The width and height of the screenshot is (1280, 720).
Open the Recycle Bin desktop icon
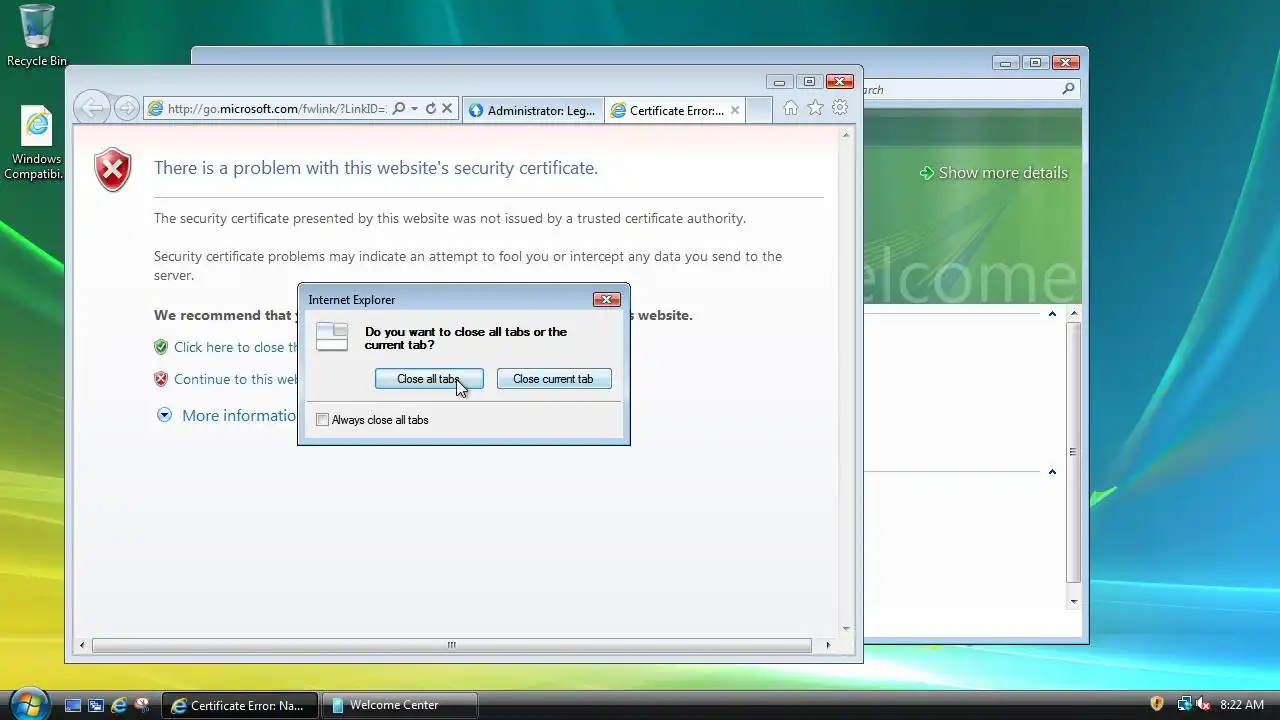37,36
